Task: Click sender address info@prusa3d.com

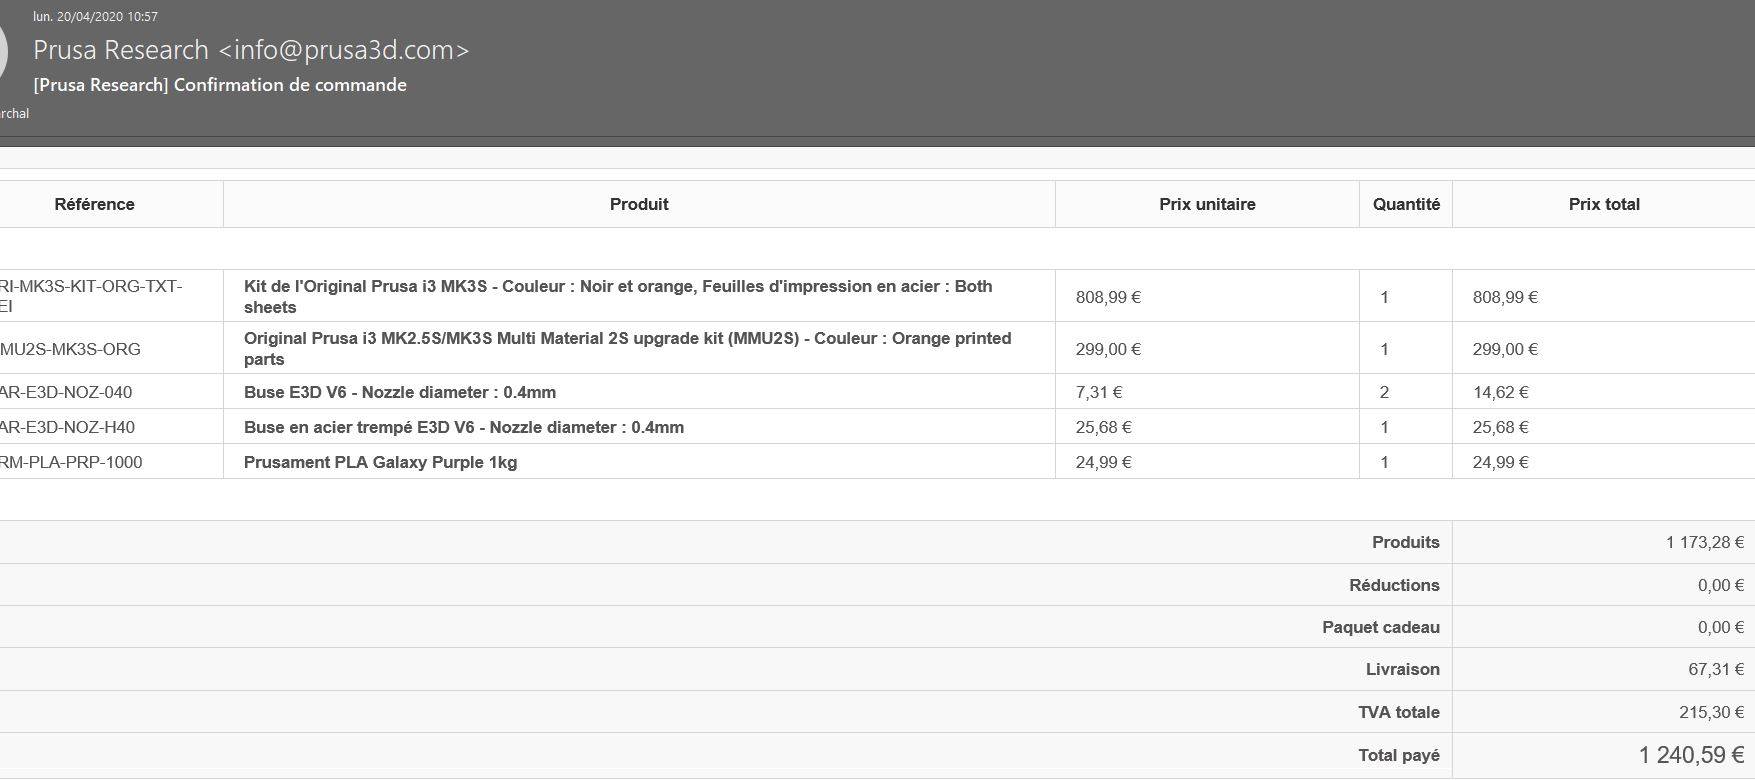Action: 344,50
